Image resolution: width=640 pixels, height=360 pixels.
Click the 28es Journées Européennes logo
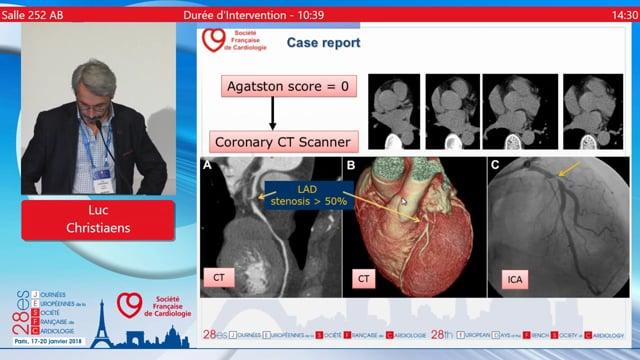pos(48,317)
